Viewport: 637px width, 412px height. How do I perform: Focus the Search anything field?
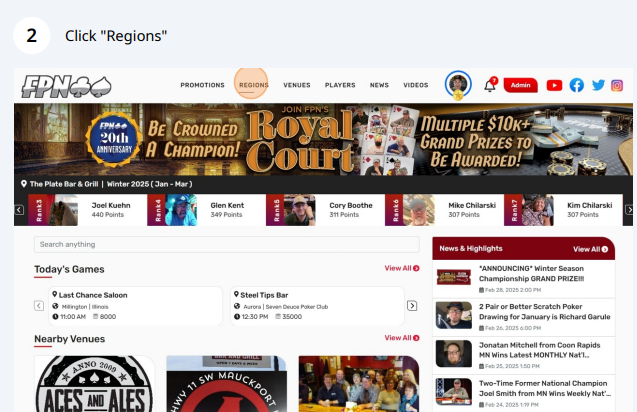[x=227, y=244]
